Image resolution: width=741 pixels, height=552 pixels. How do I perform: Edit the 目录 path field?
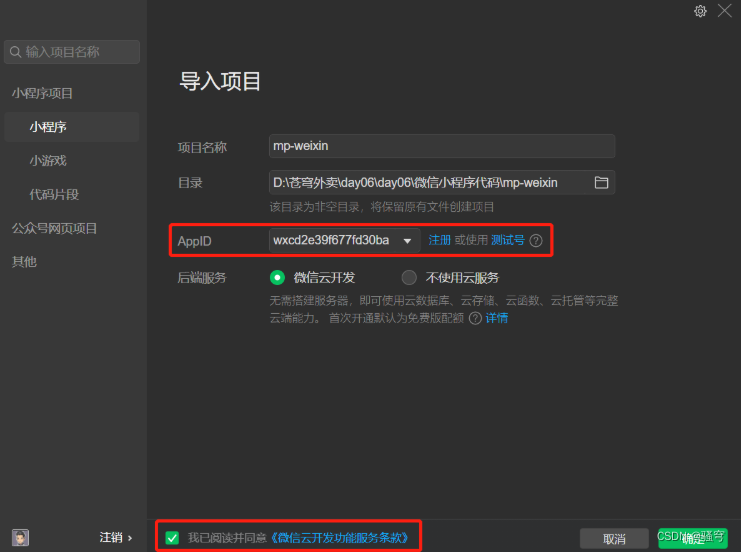(x=442, y=182)
